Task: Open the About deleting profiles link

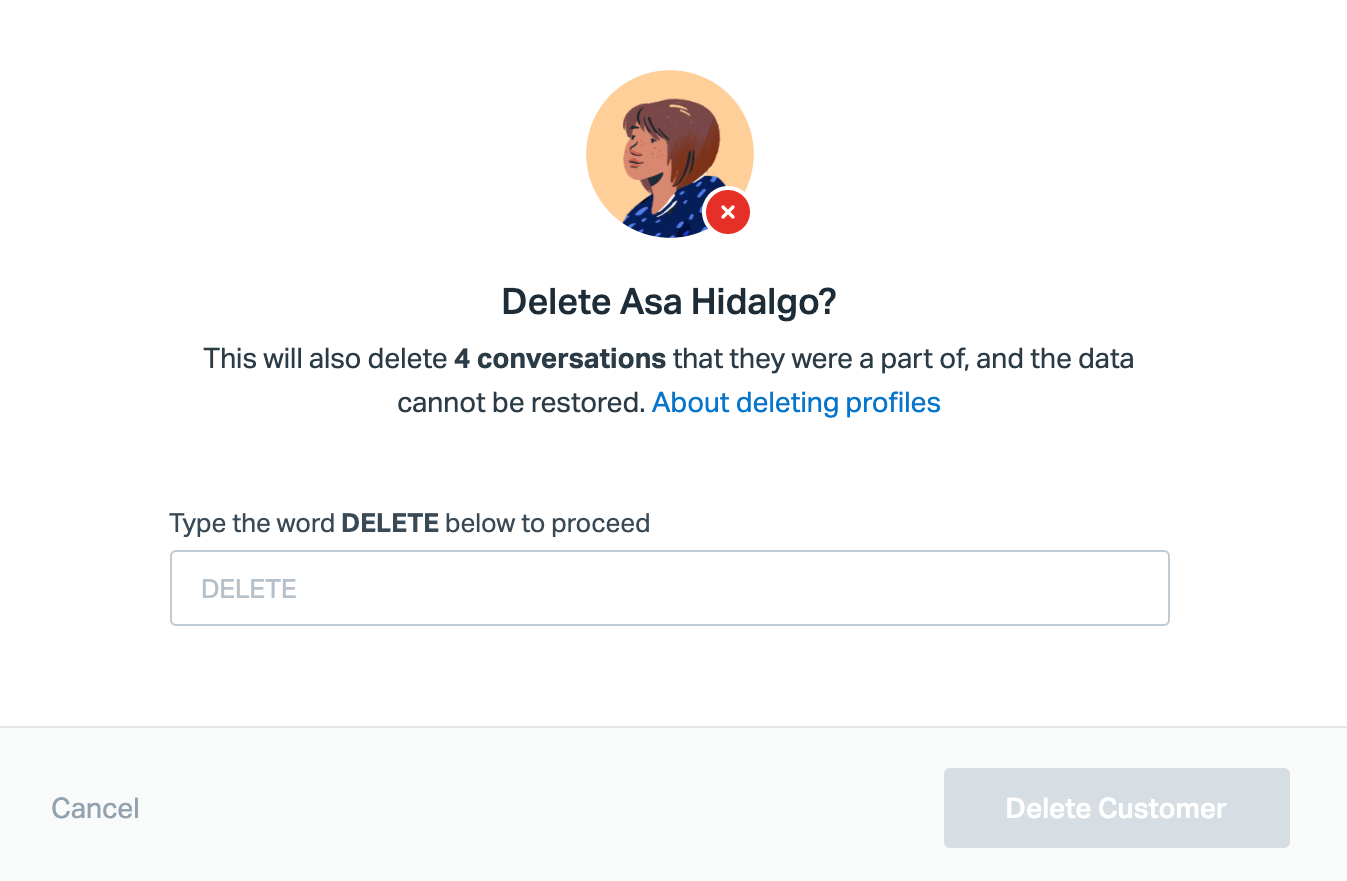Action: click(796, 403)
